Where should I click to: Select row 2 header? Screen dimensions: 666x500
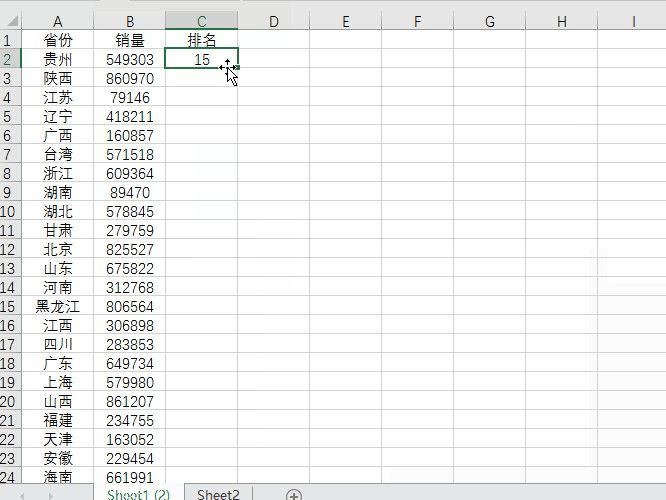pyautogui.click(x=10, y=59)
